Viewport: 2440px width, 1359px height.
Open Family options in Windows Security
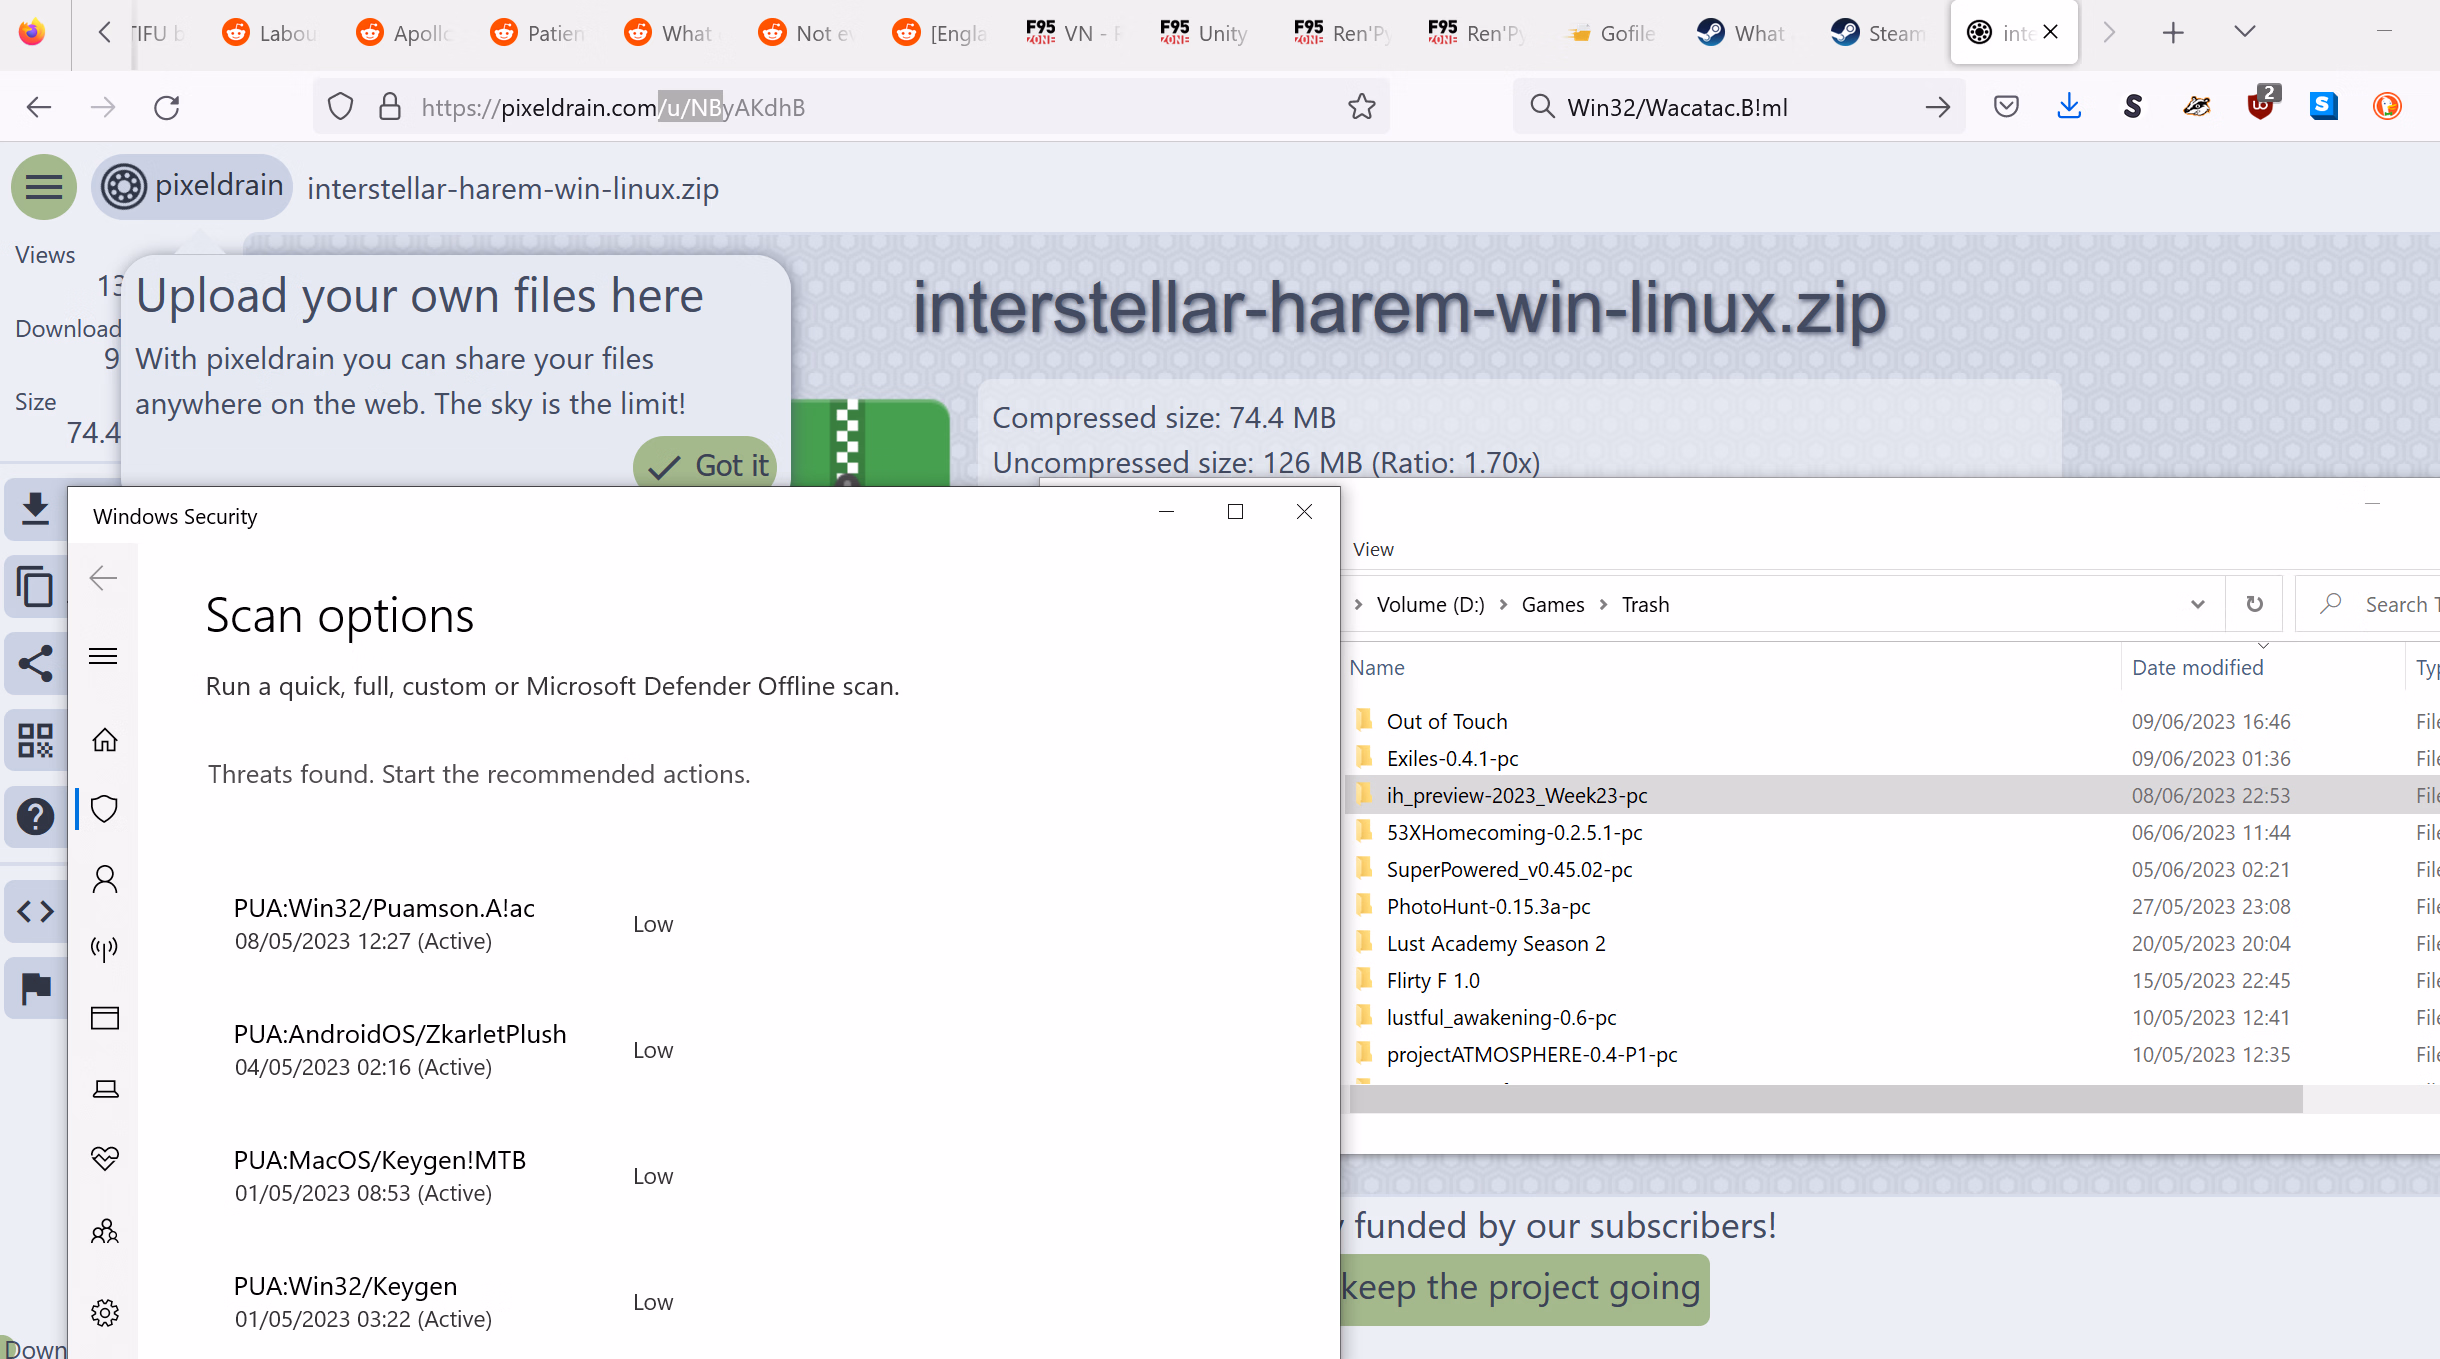(105, 1231)
